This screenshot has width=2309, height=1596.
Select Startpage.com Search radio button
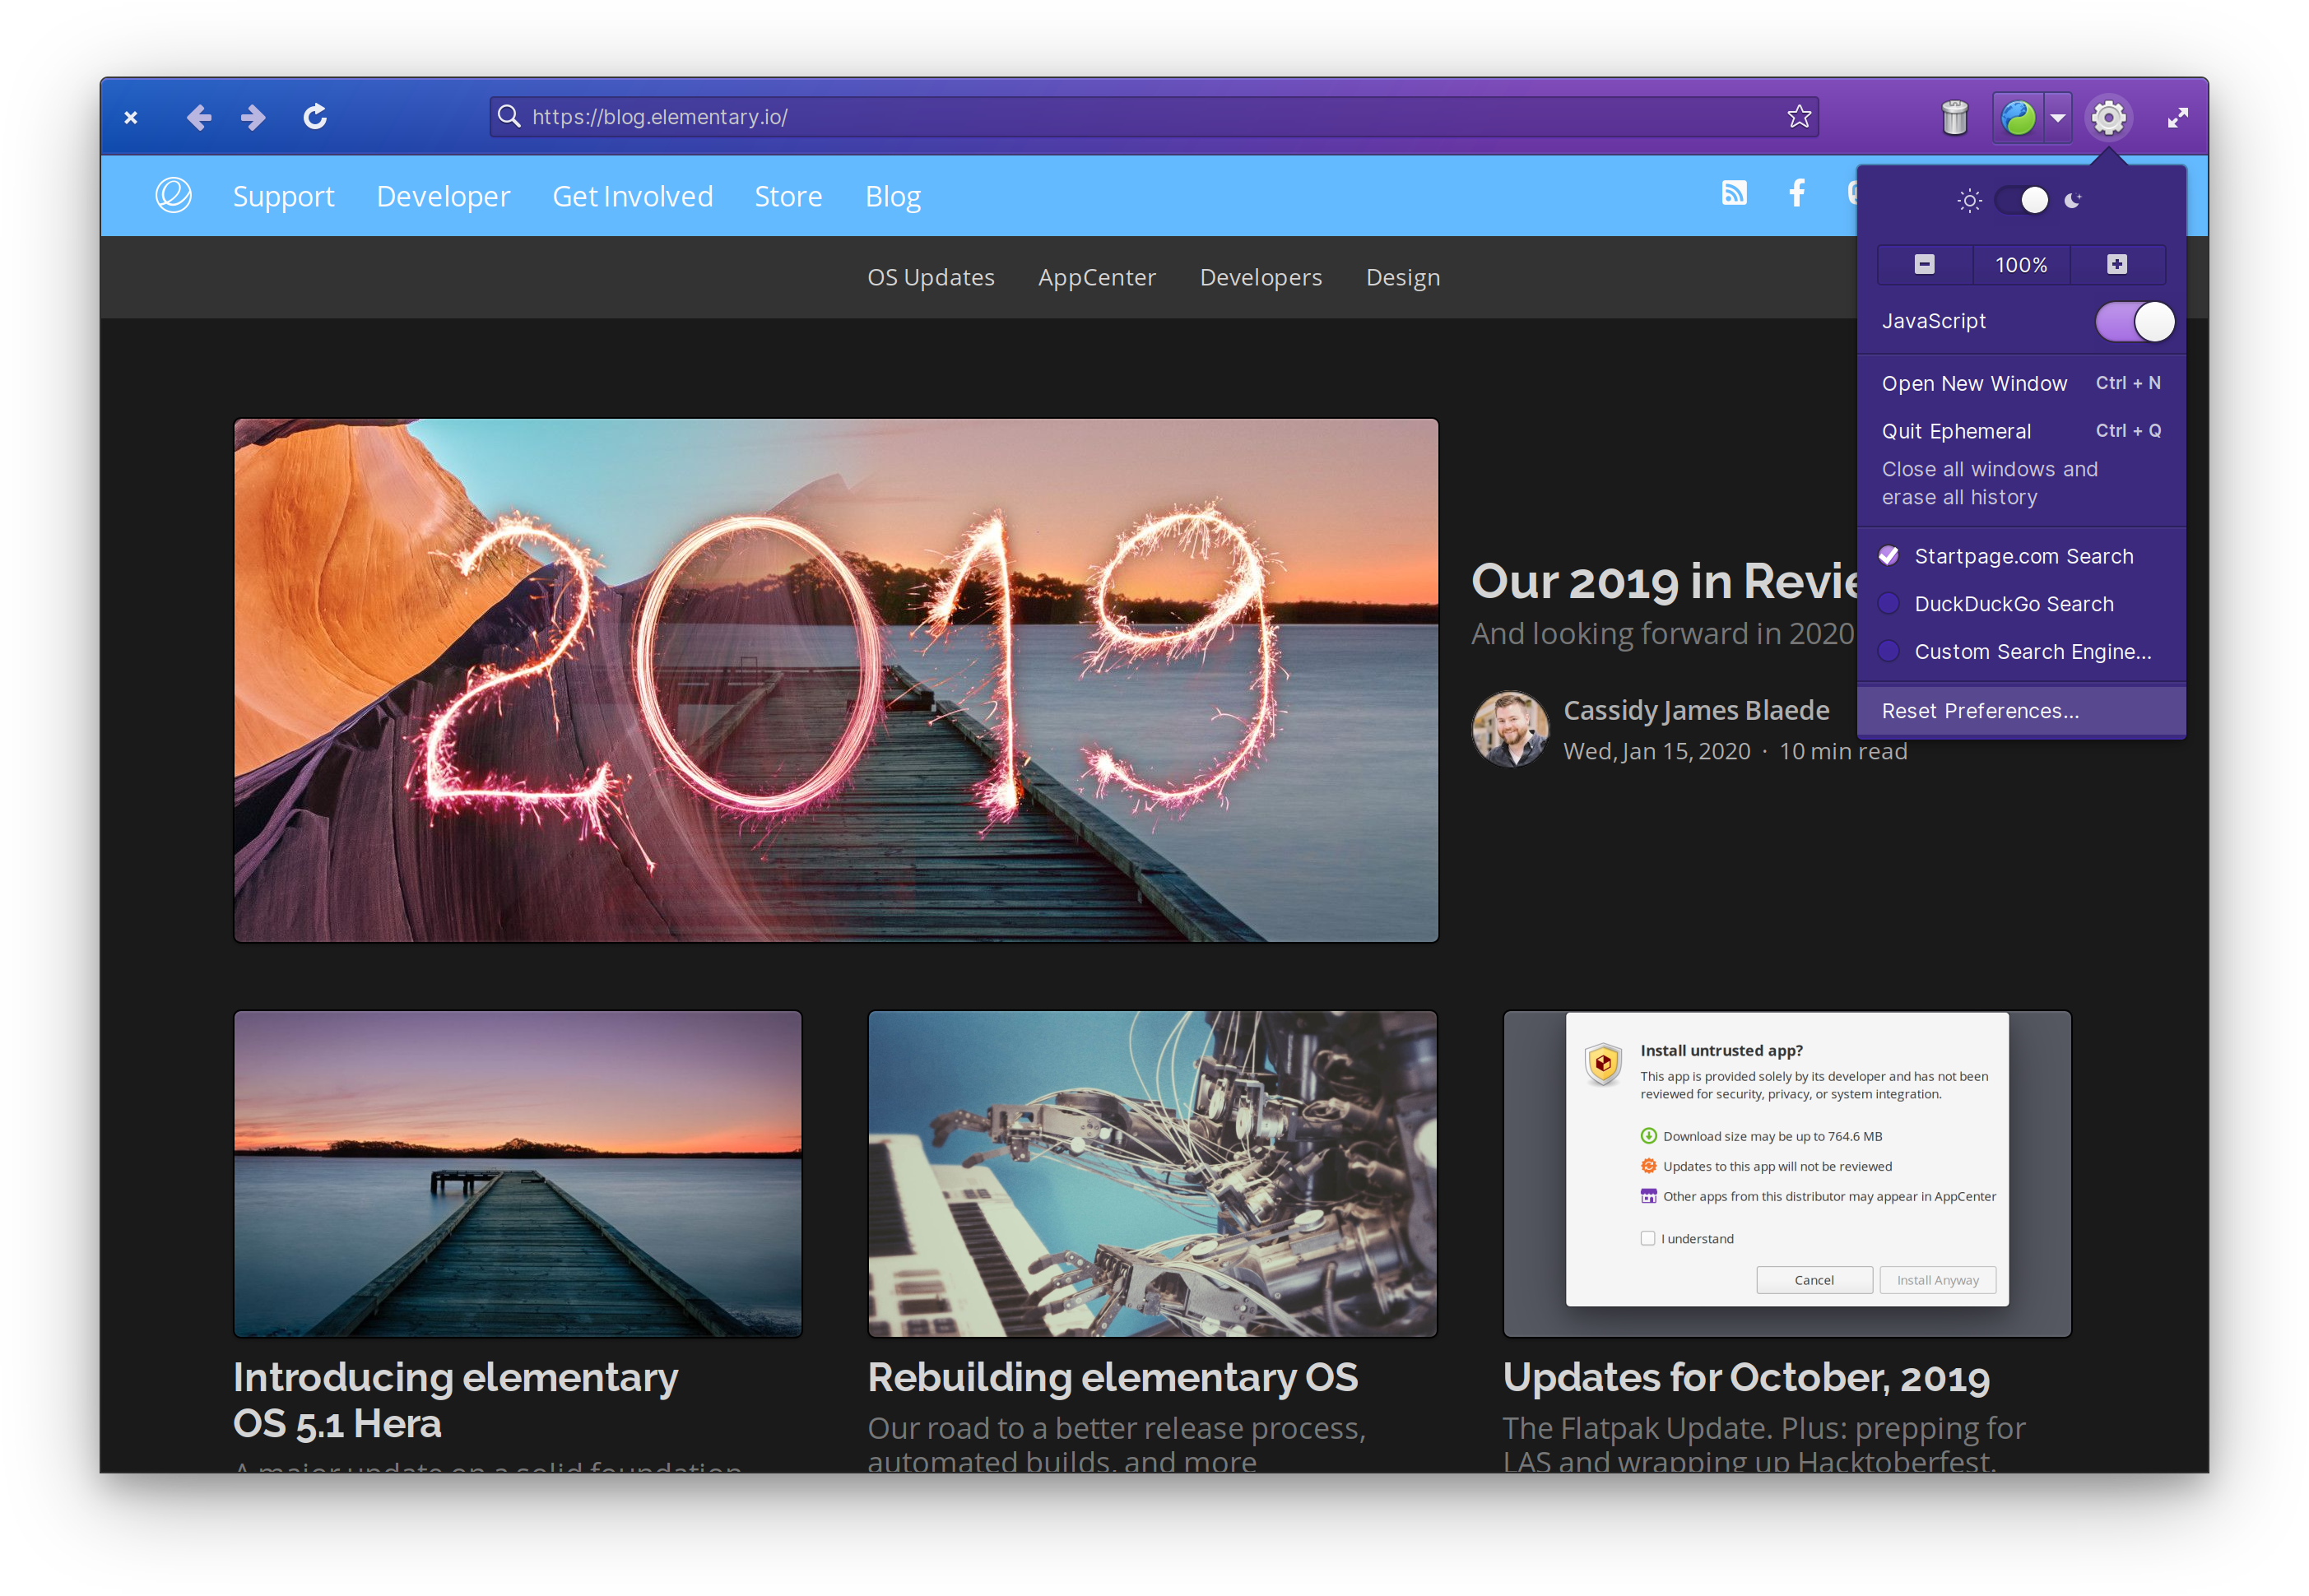(1892, 554)
